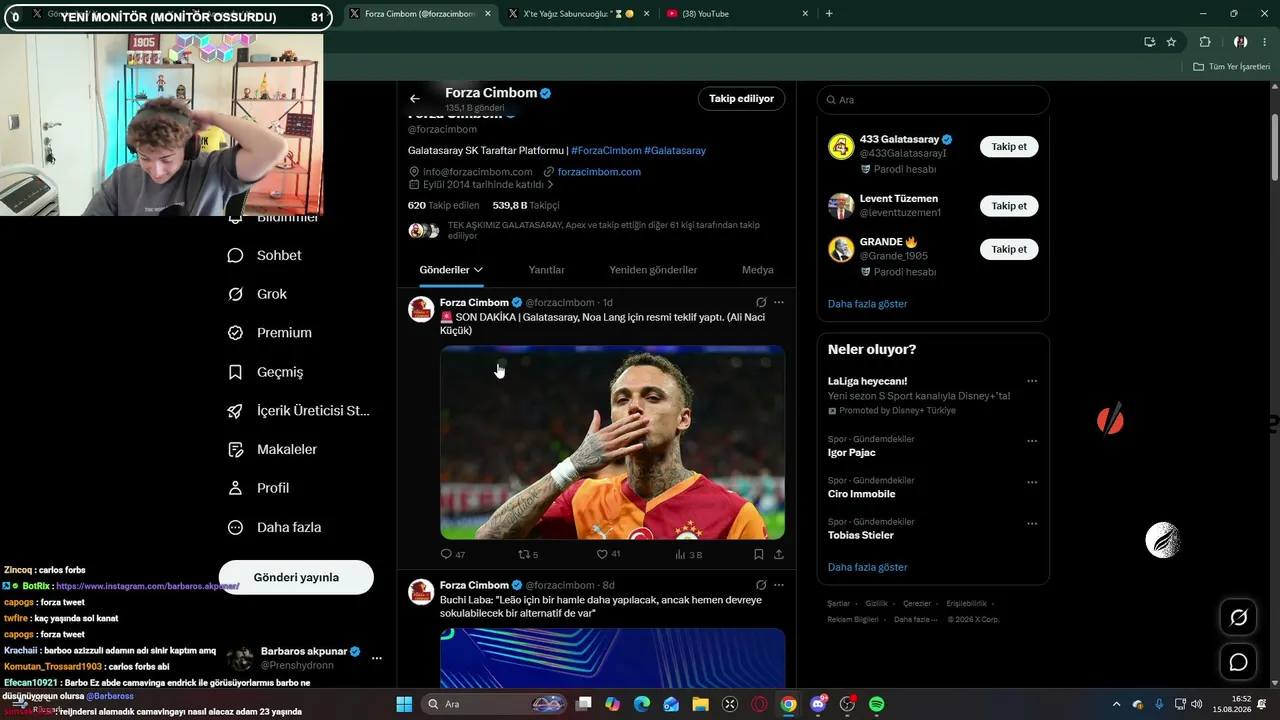Click the Takip ediliyor following button
The width and height of the screenshot is (1280, 720).
coord(741,99)
